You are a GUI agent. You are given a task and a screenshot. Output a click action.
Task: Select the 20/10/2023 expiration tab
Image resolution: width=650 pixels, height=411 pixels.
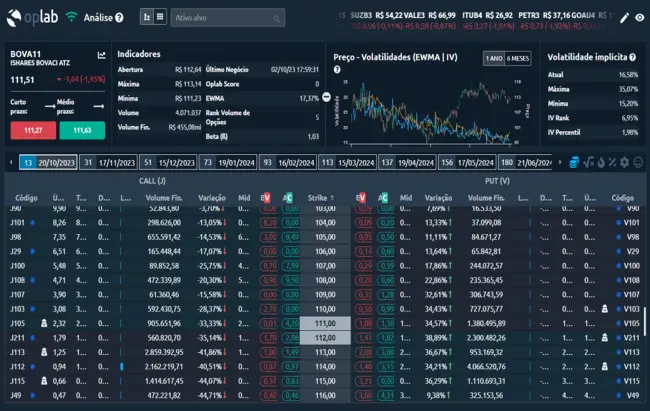48,163
